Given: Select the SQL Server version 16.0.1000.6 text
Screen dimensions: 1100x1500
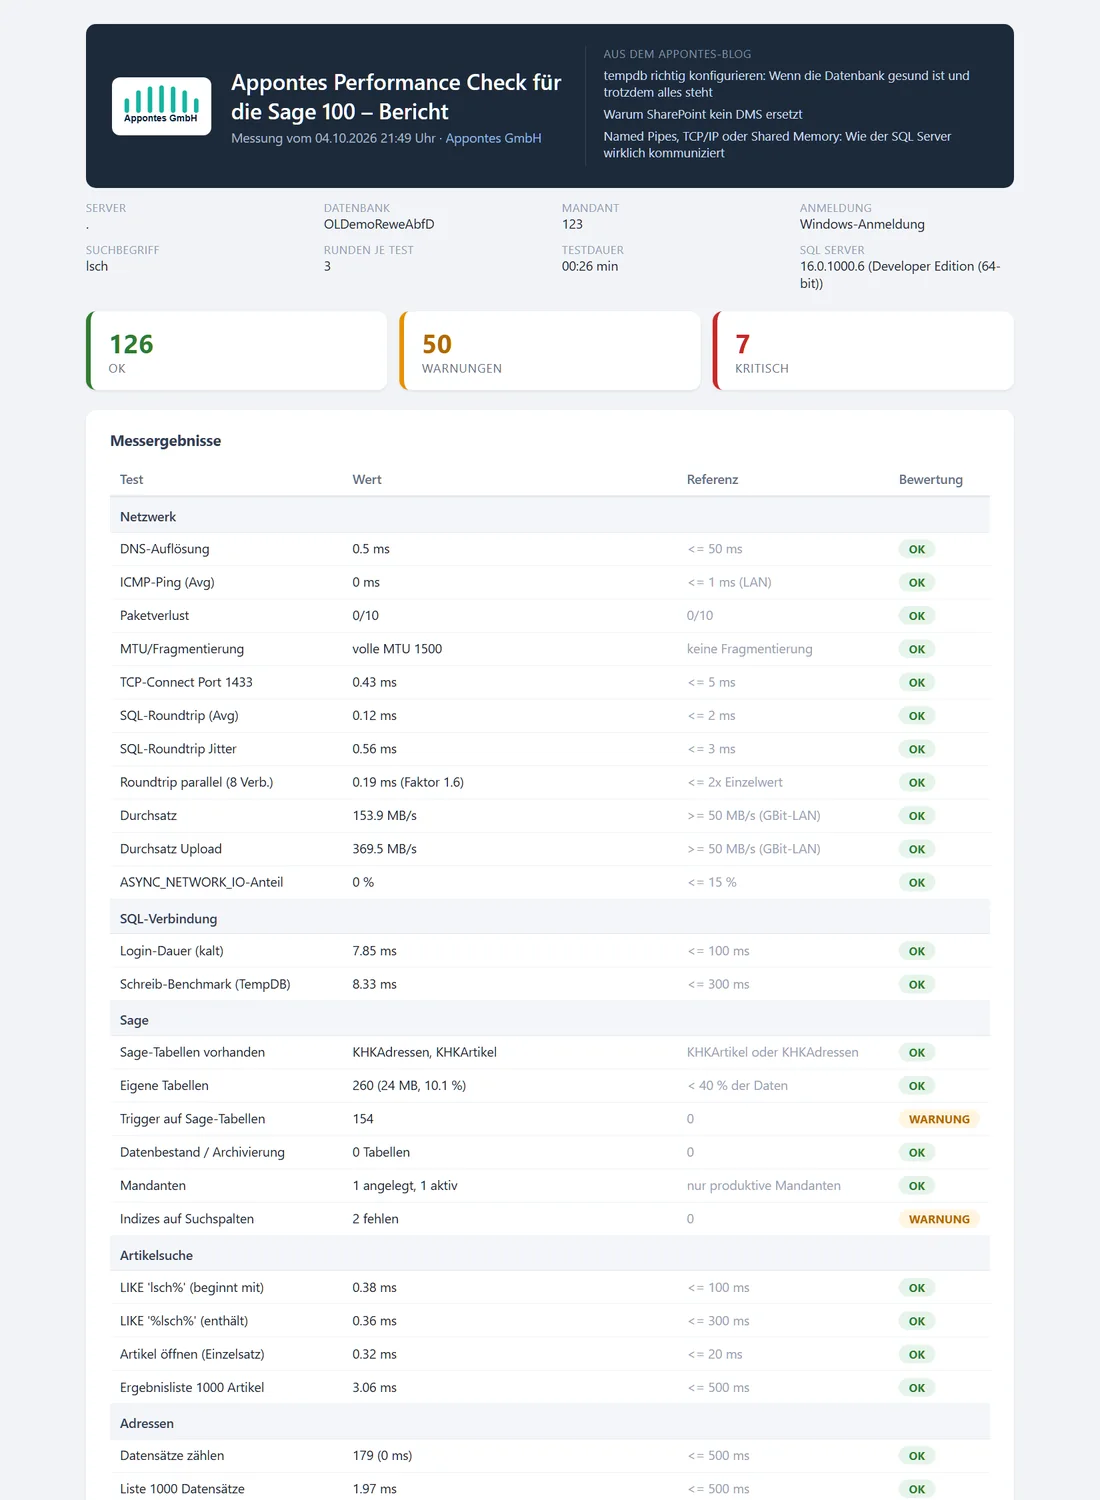Looking at the screenshot, I should pyautogui.click(x=900, y=275).
